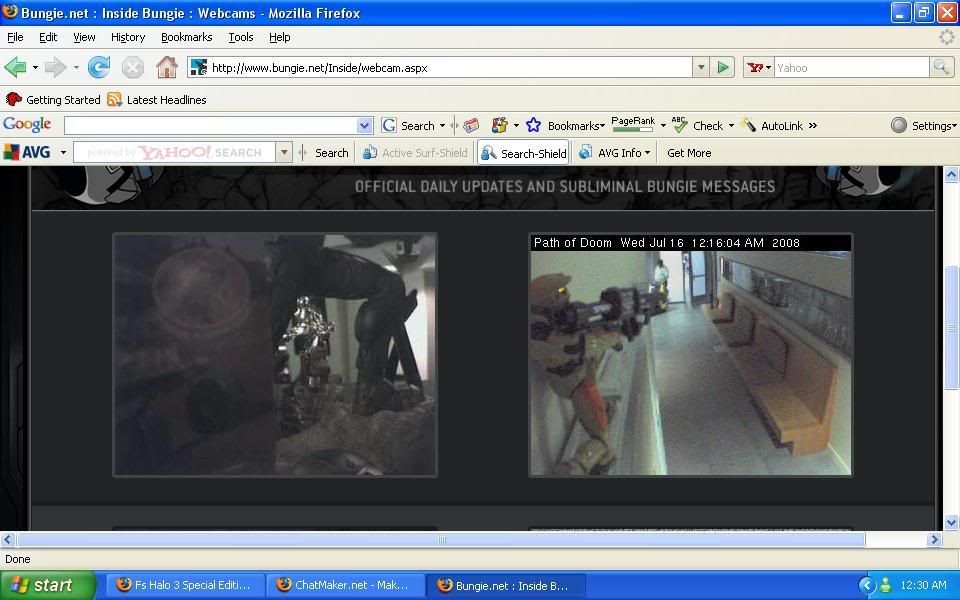Click the horizontal scrollbar thumb
This screenshot has width=960, height=600.
click(x=441, y=539)
